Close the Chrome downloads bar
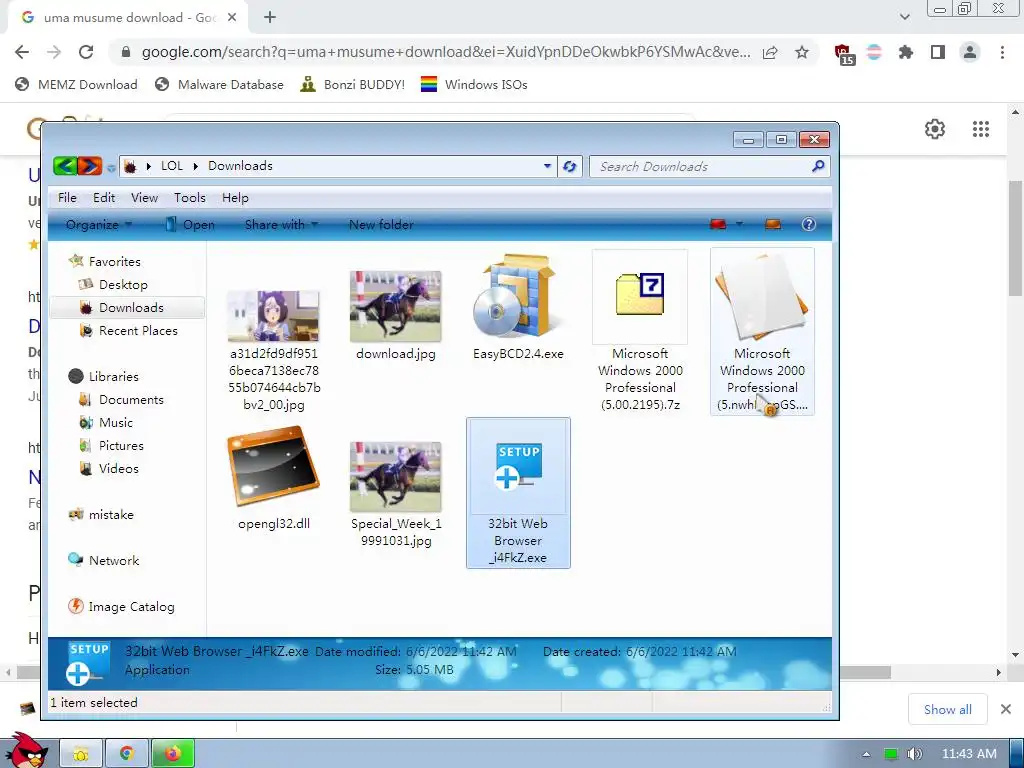This screenshot has width=1024, height=768. 1006,709
